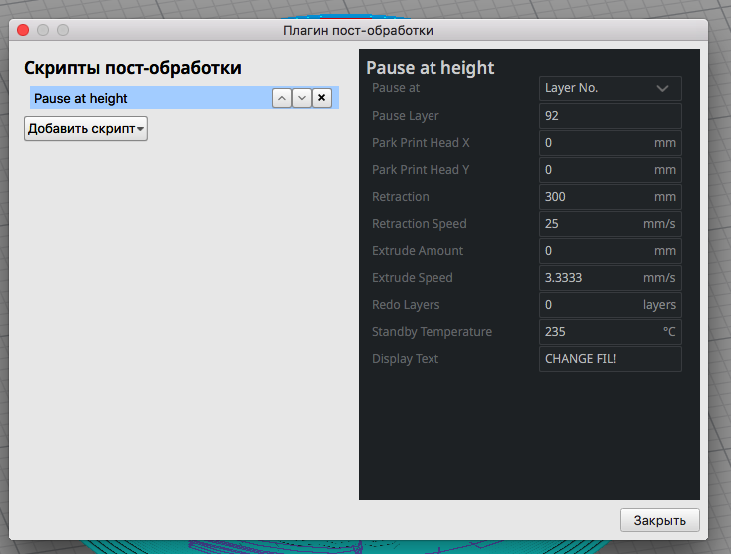This screenshot has width=731, height=554.
Task: Edit the Retraction Speed value 25
Action: pos(610,224)
